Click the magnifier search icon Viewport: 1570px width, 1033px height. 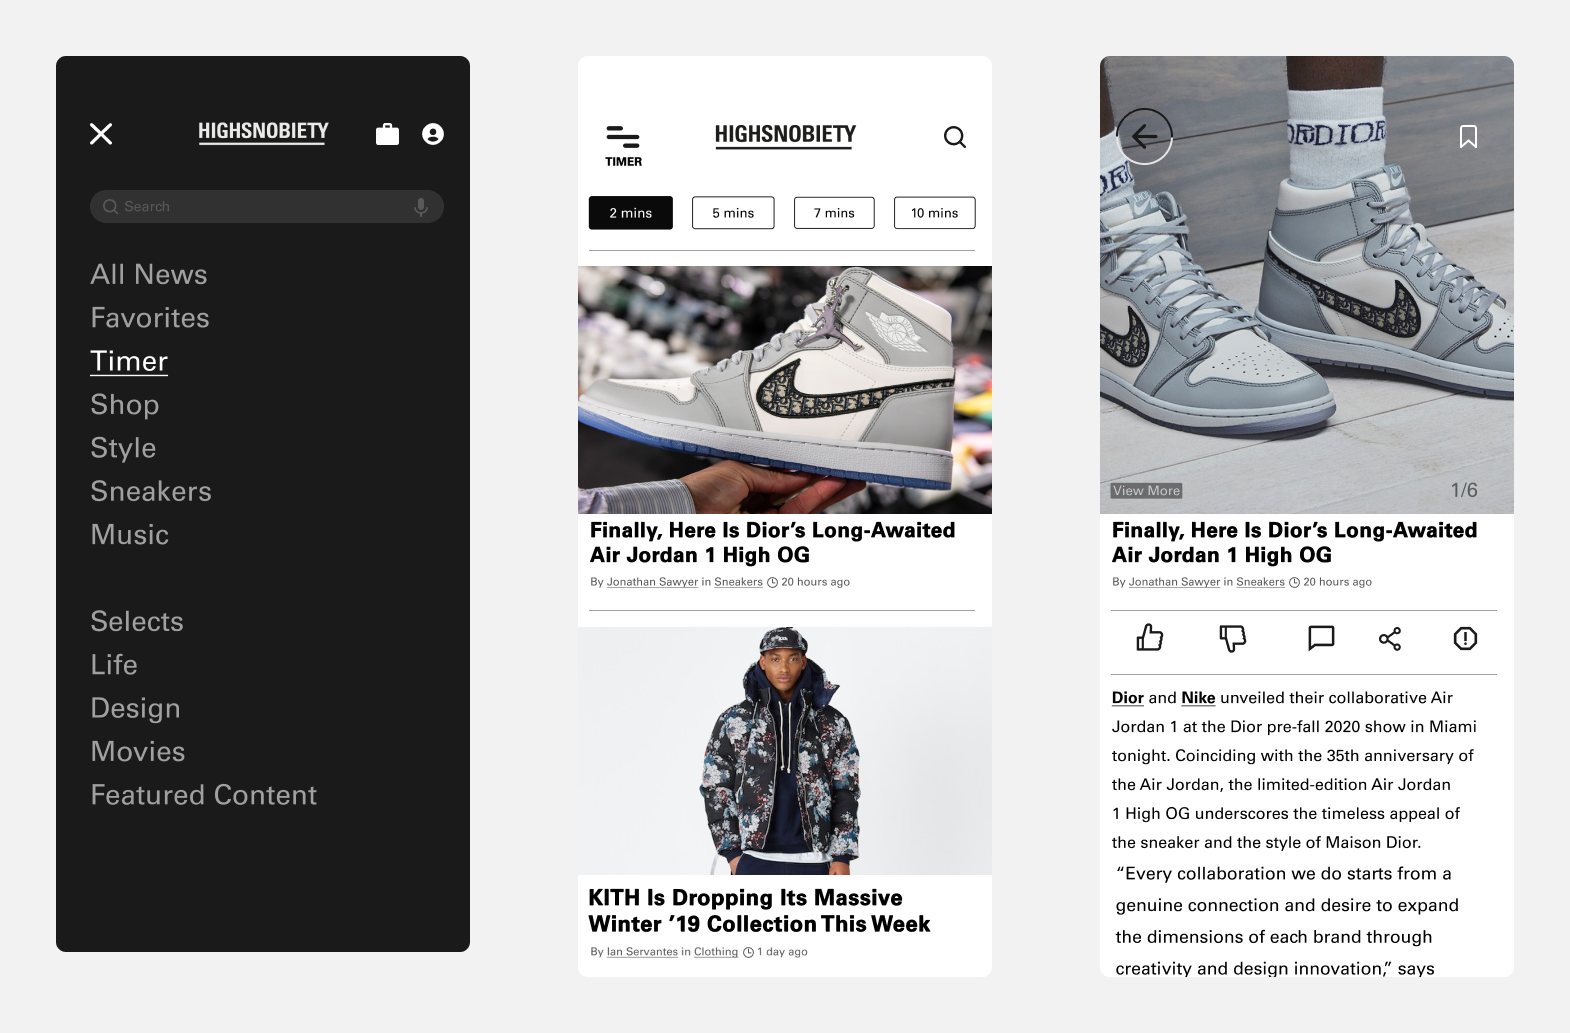pyautogui.click(x=955, y=137)
